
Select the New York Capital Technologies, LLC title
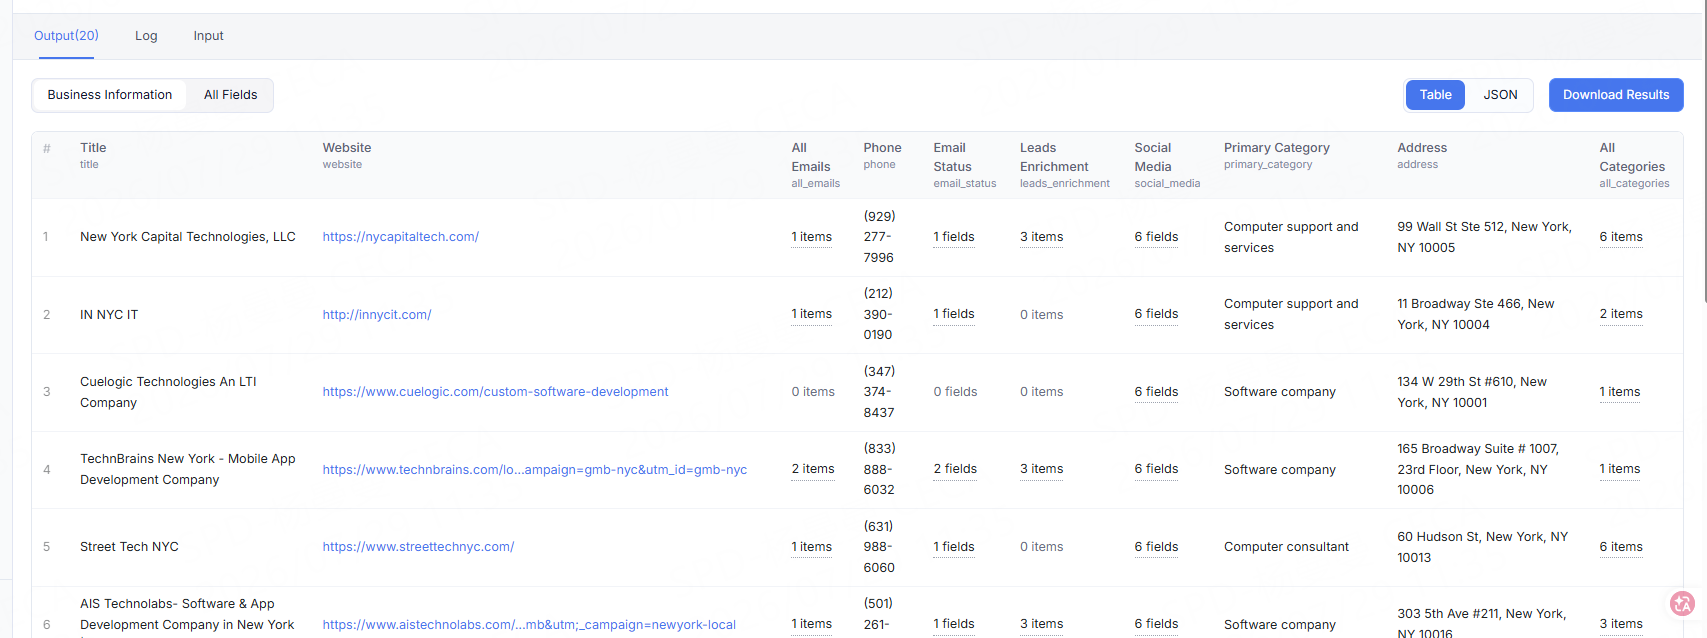tap(188, 237)
